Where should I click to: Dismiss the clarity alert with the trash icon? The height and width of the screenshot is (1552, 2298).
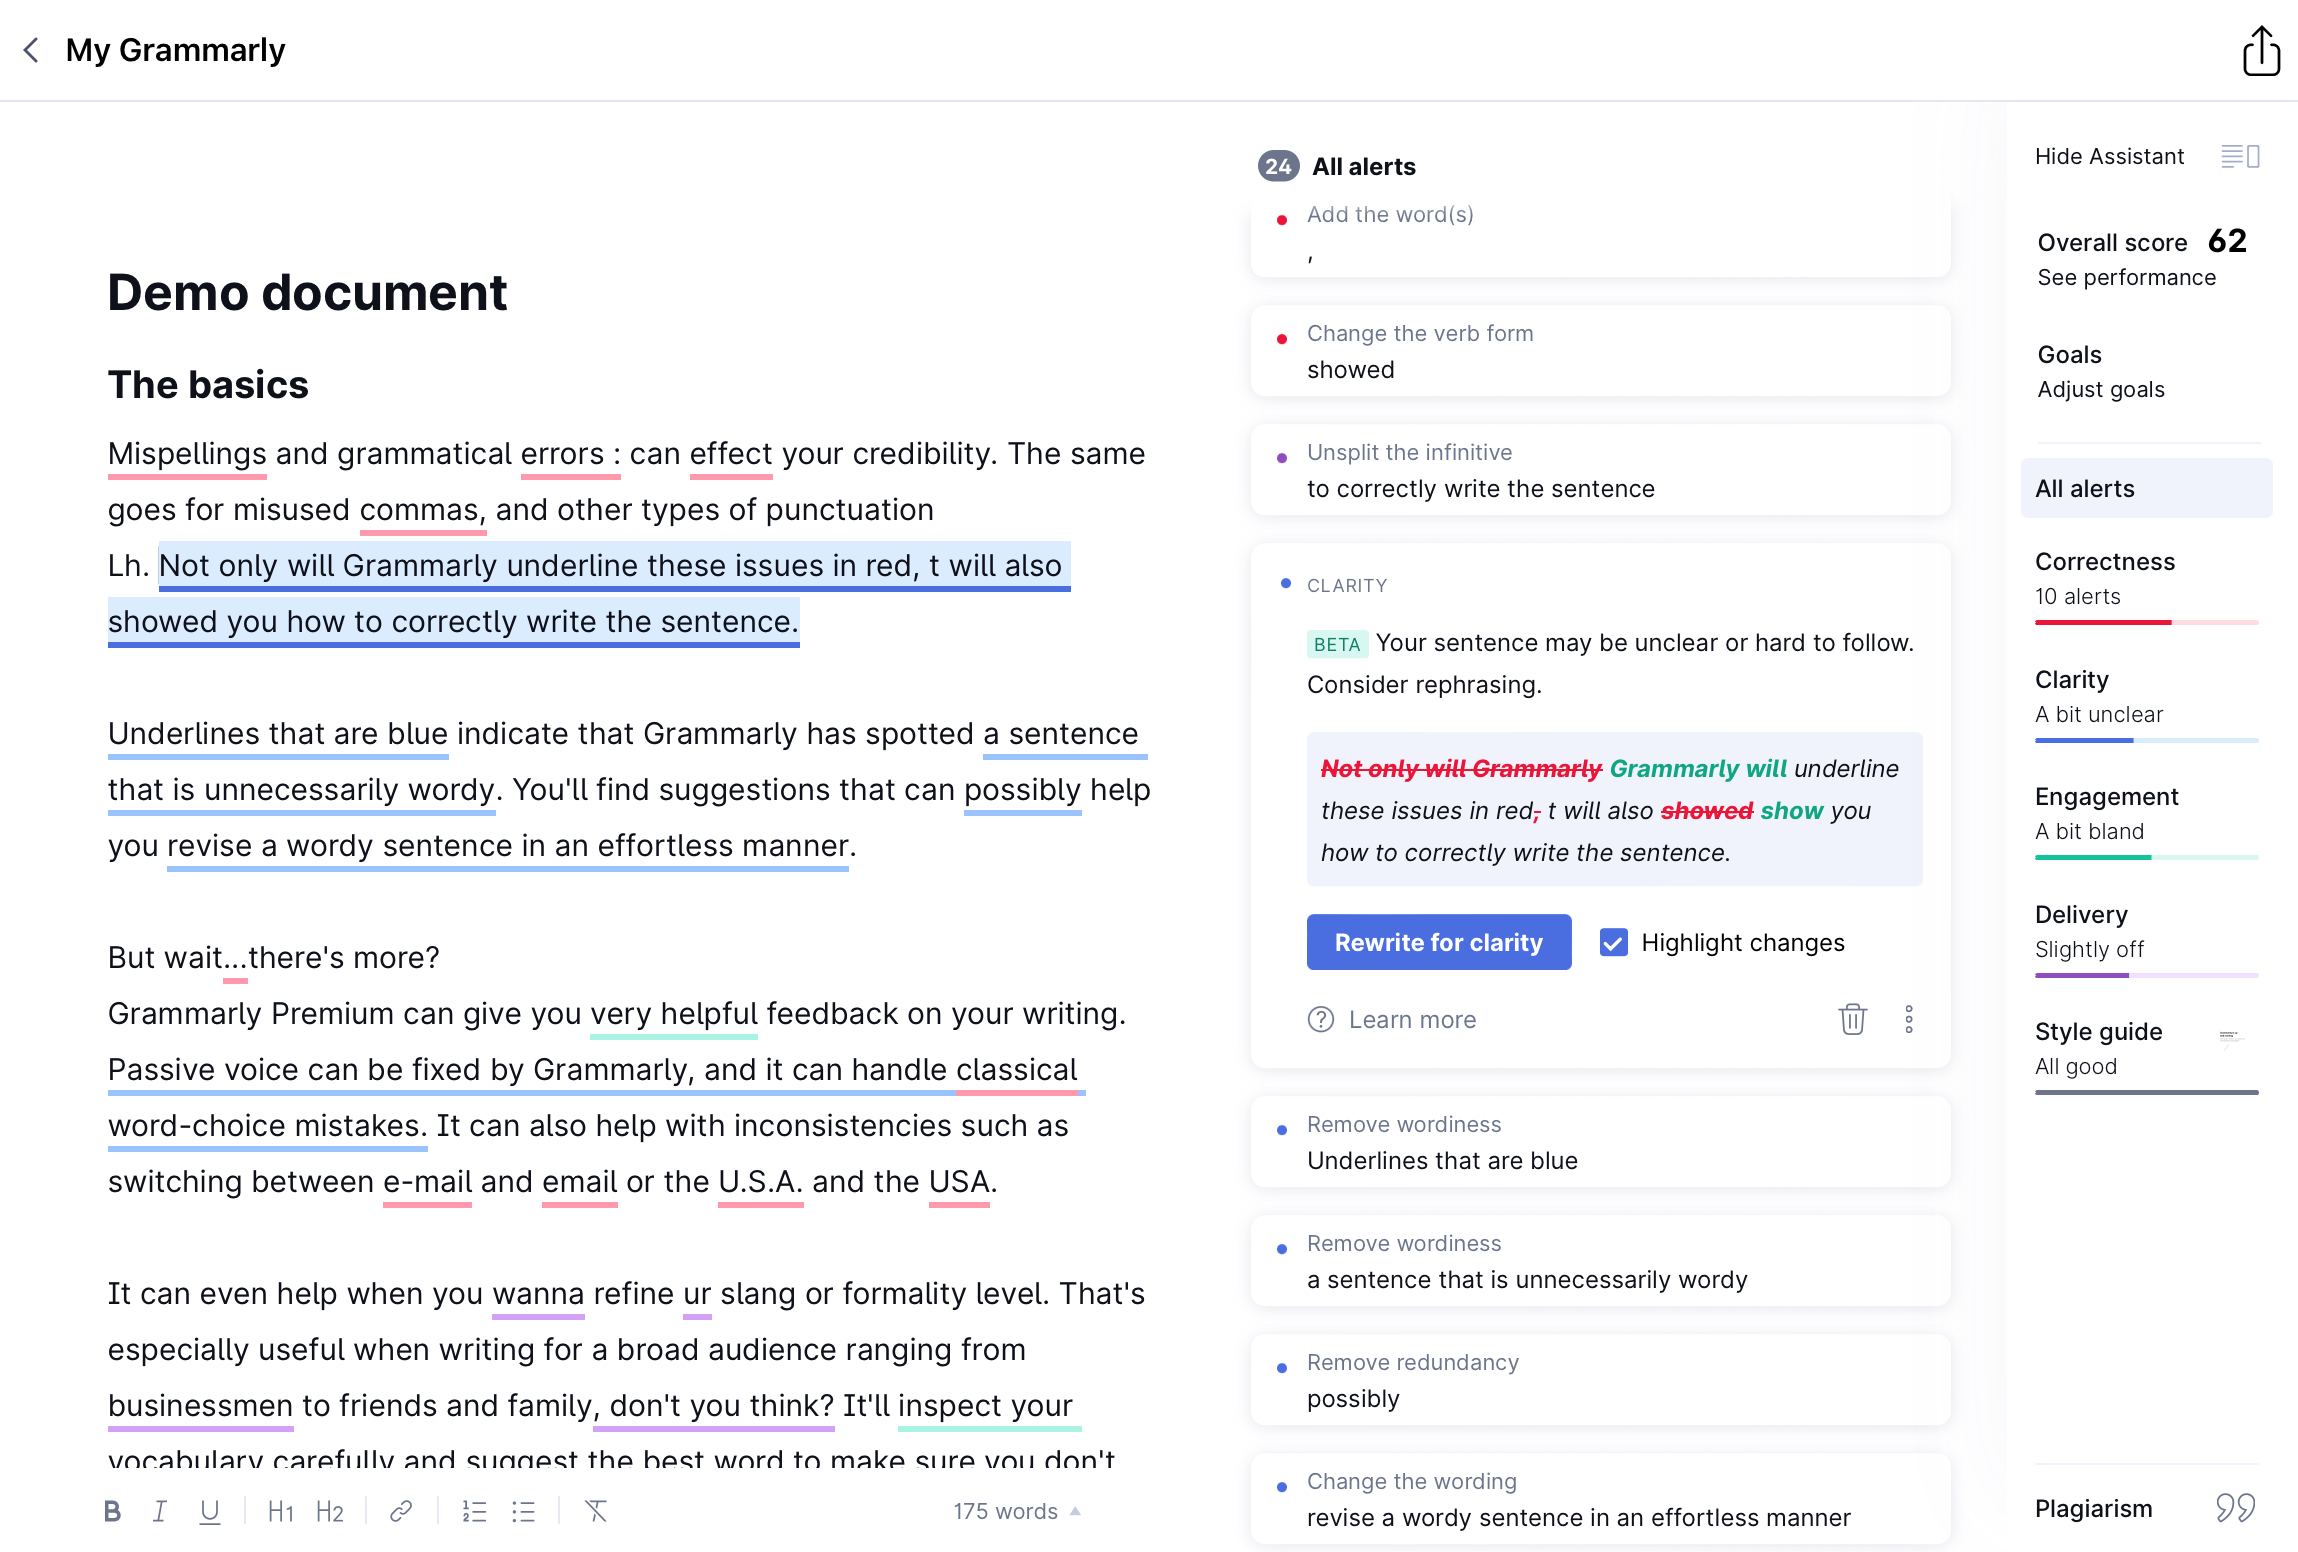[x=1852, y=1019]
